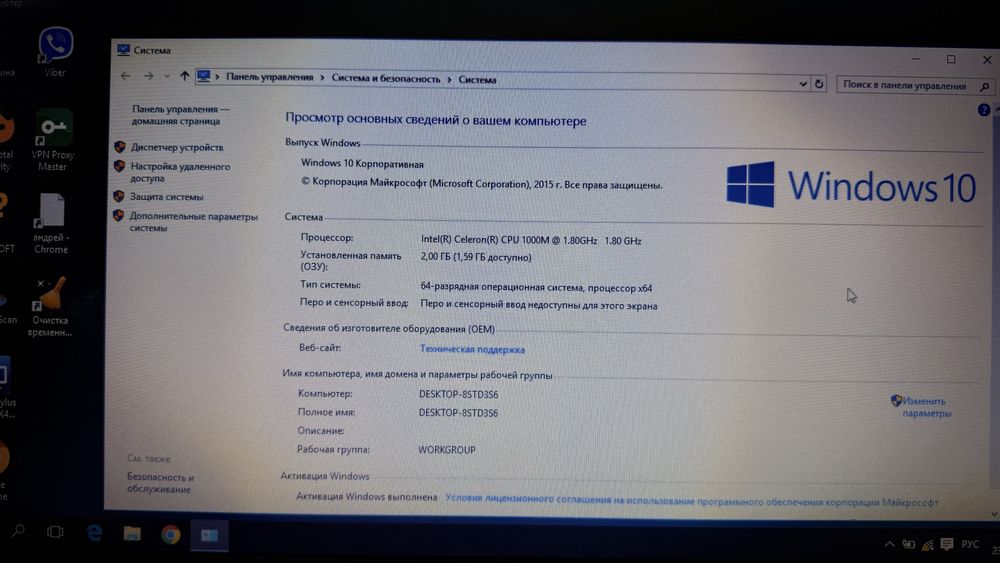Open the андрей - Chrome desktop shortcut
Viewport: 1000px width, 563px height.
tap(51, 223)
